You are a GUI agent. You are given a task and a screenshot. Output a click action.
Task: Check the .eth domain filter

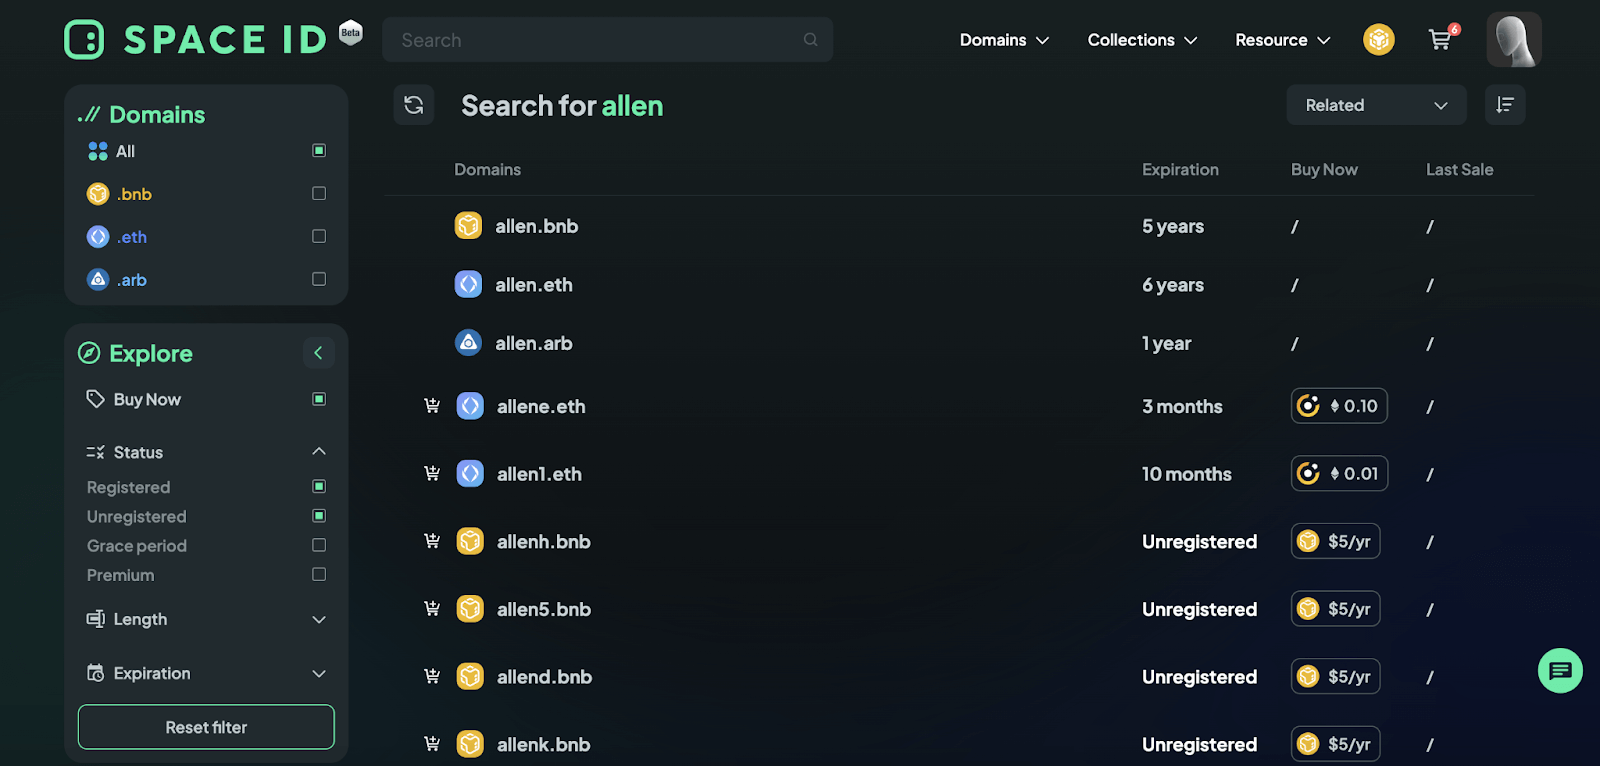coord(319,236)
